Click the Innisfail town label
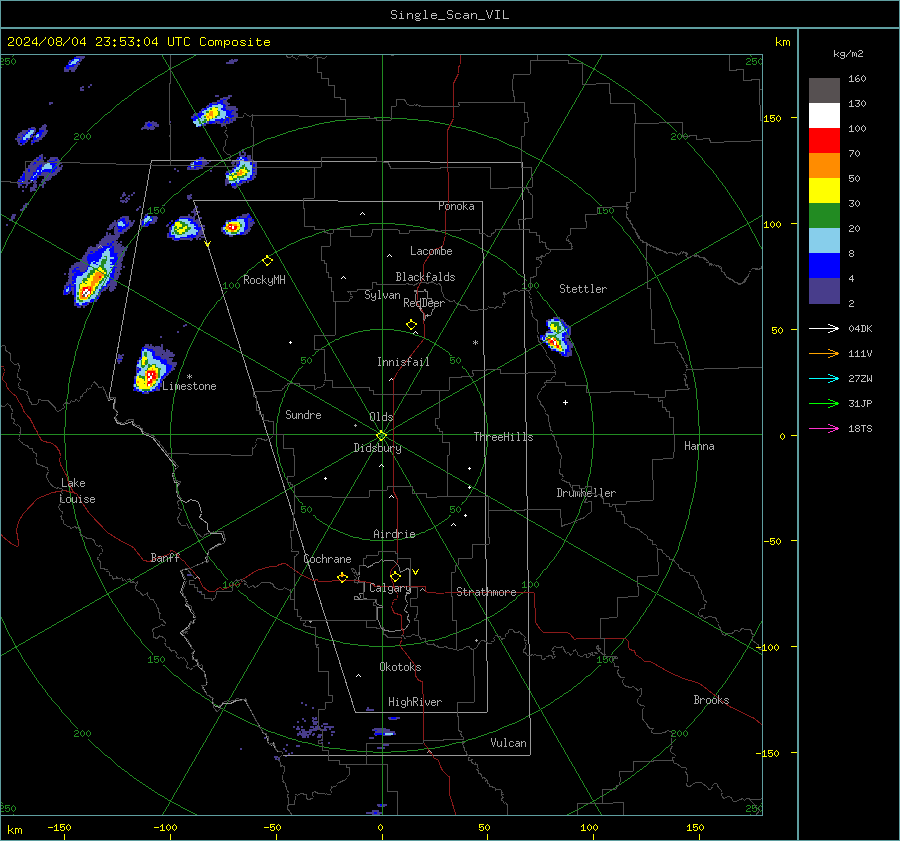 (x=403, y=362)
